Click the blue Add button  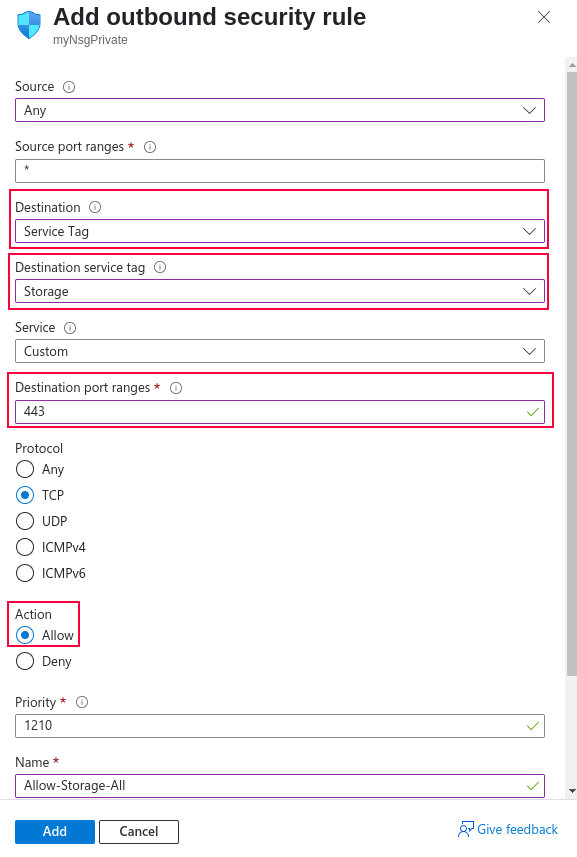[55, 831]
